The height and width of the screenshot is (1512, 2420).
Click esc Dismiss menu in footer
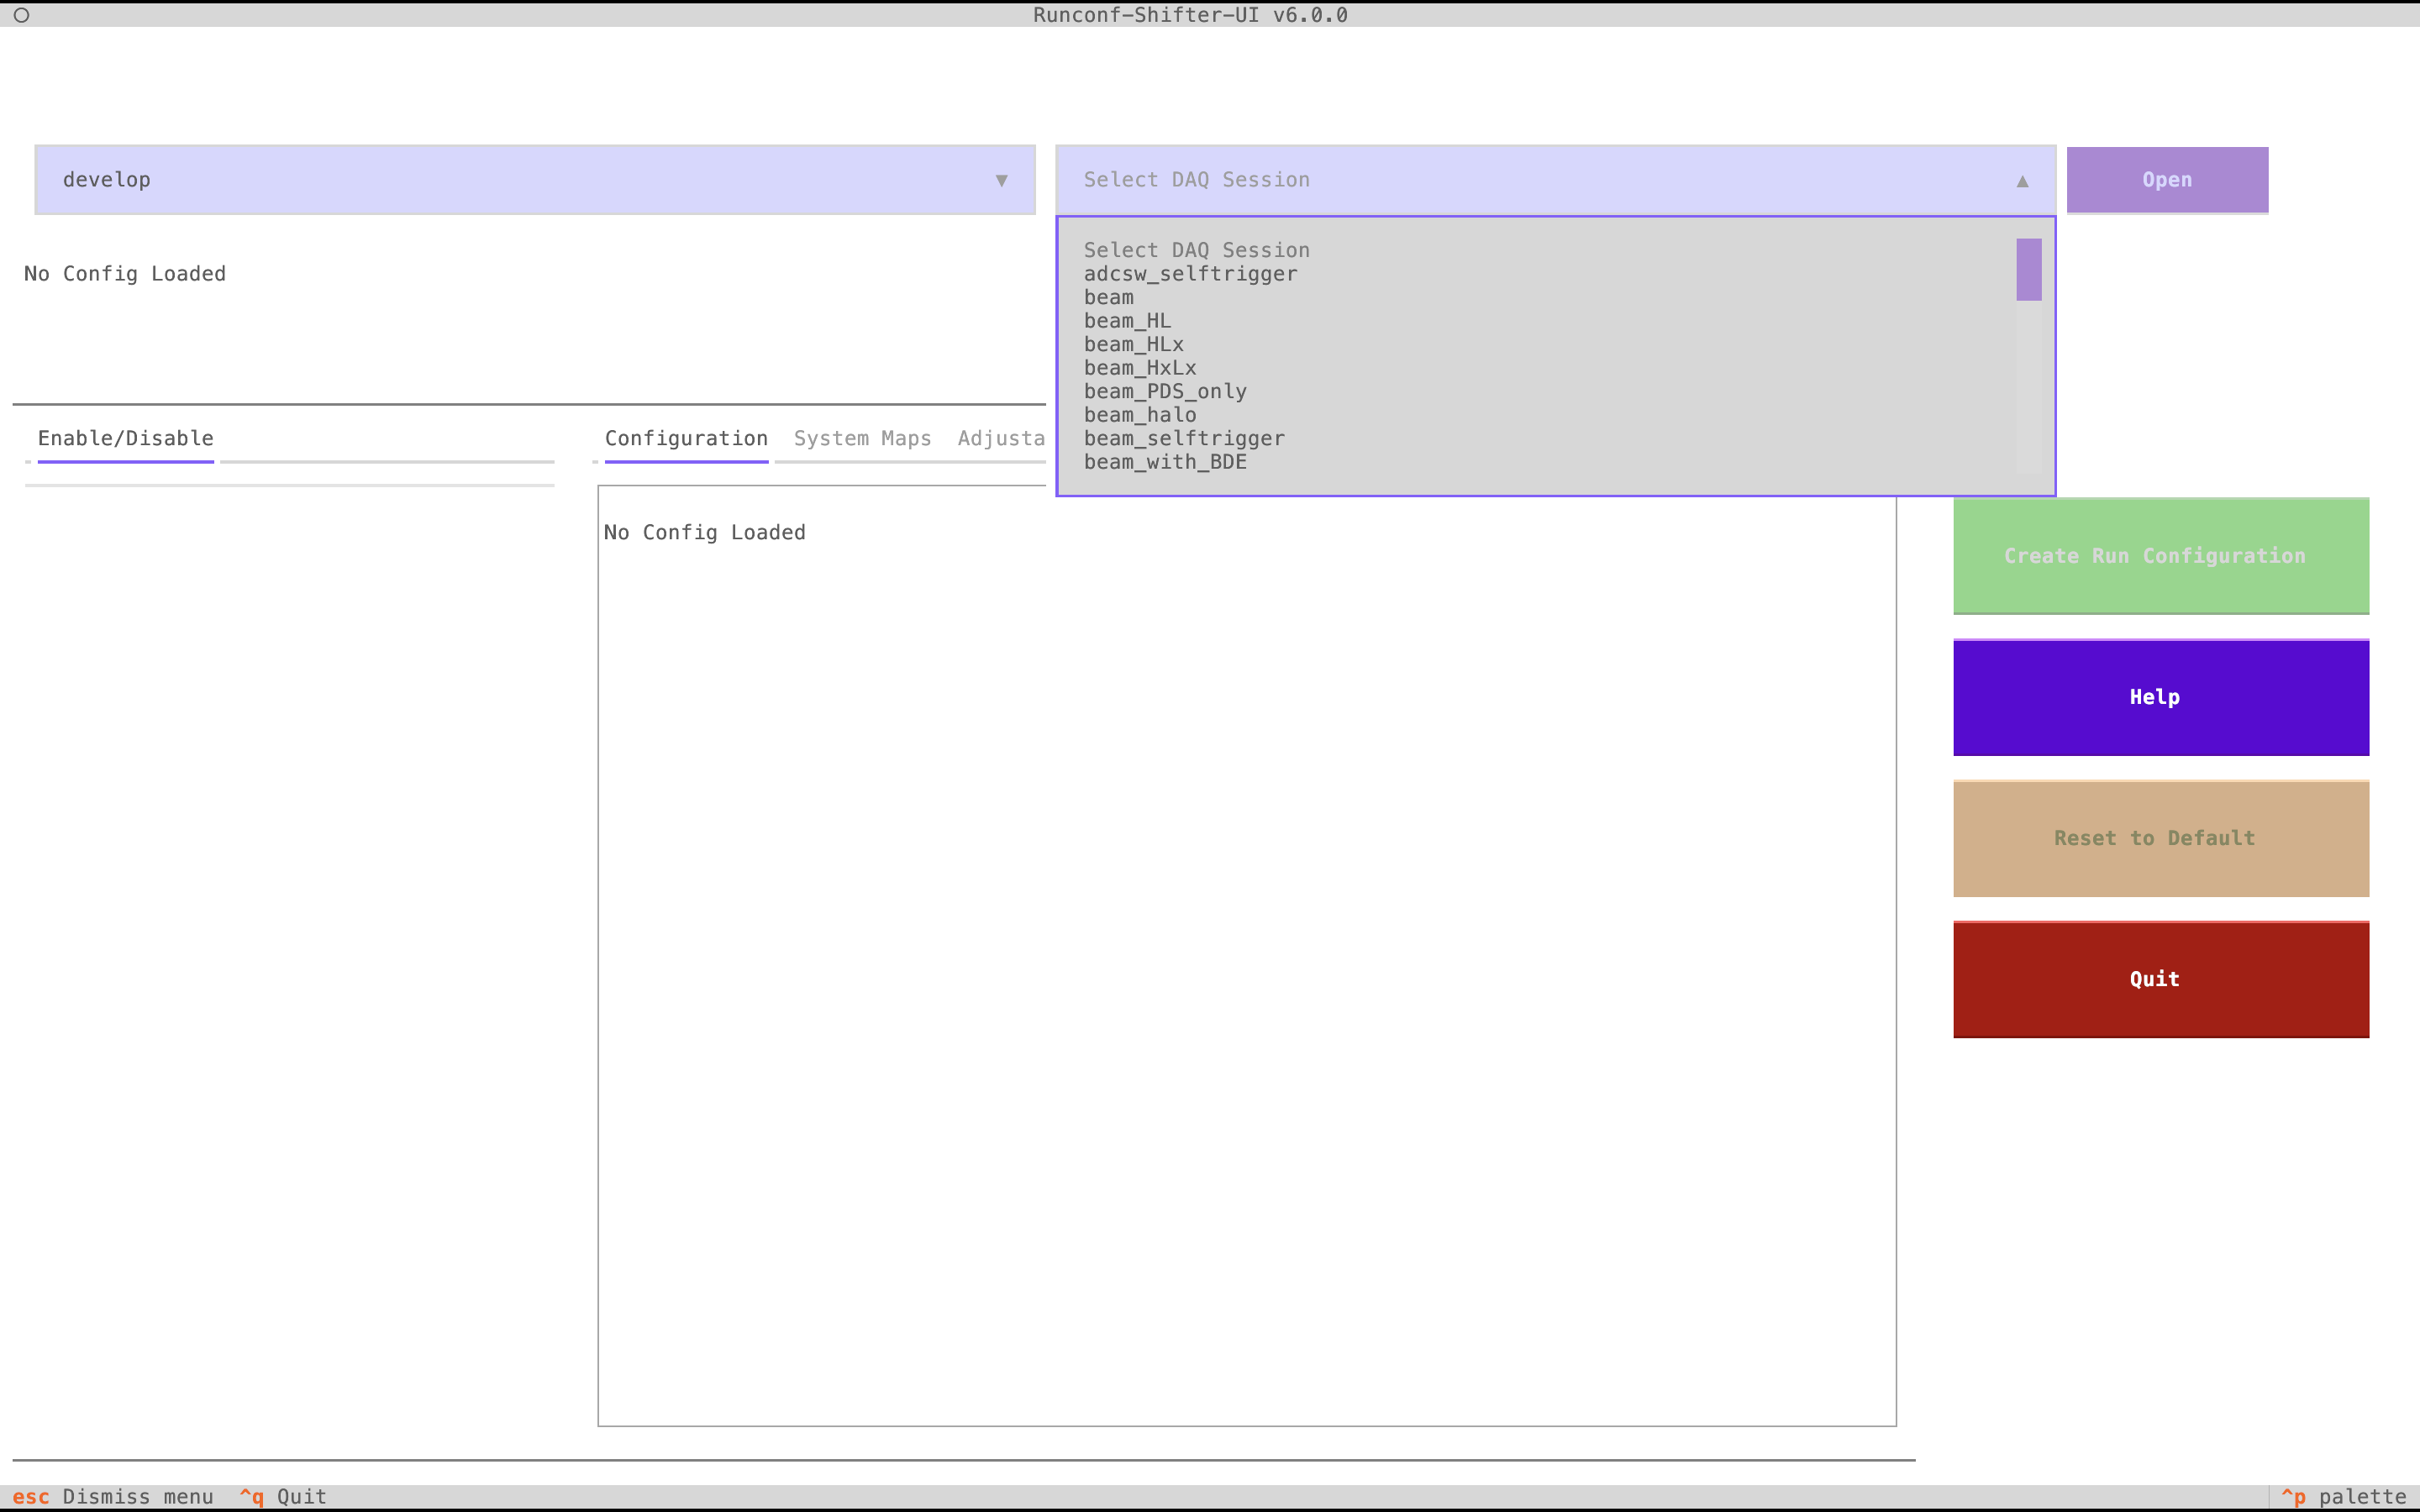(x=113, y=1496)
